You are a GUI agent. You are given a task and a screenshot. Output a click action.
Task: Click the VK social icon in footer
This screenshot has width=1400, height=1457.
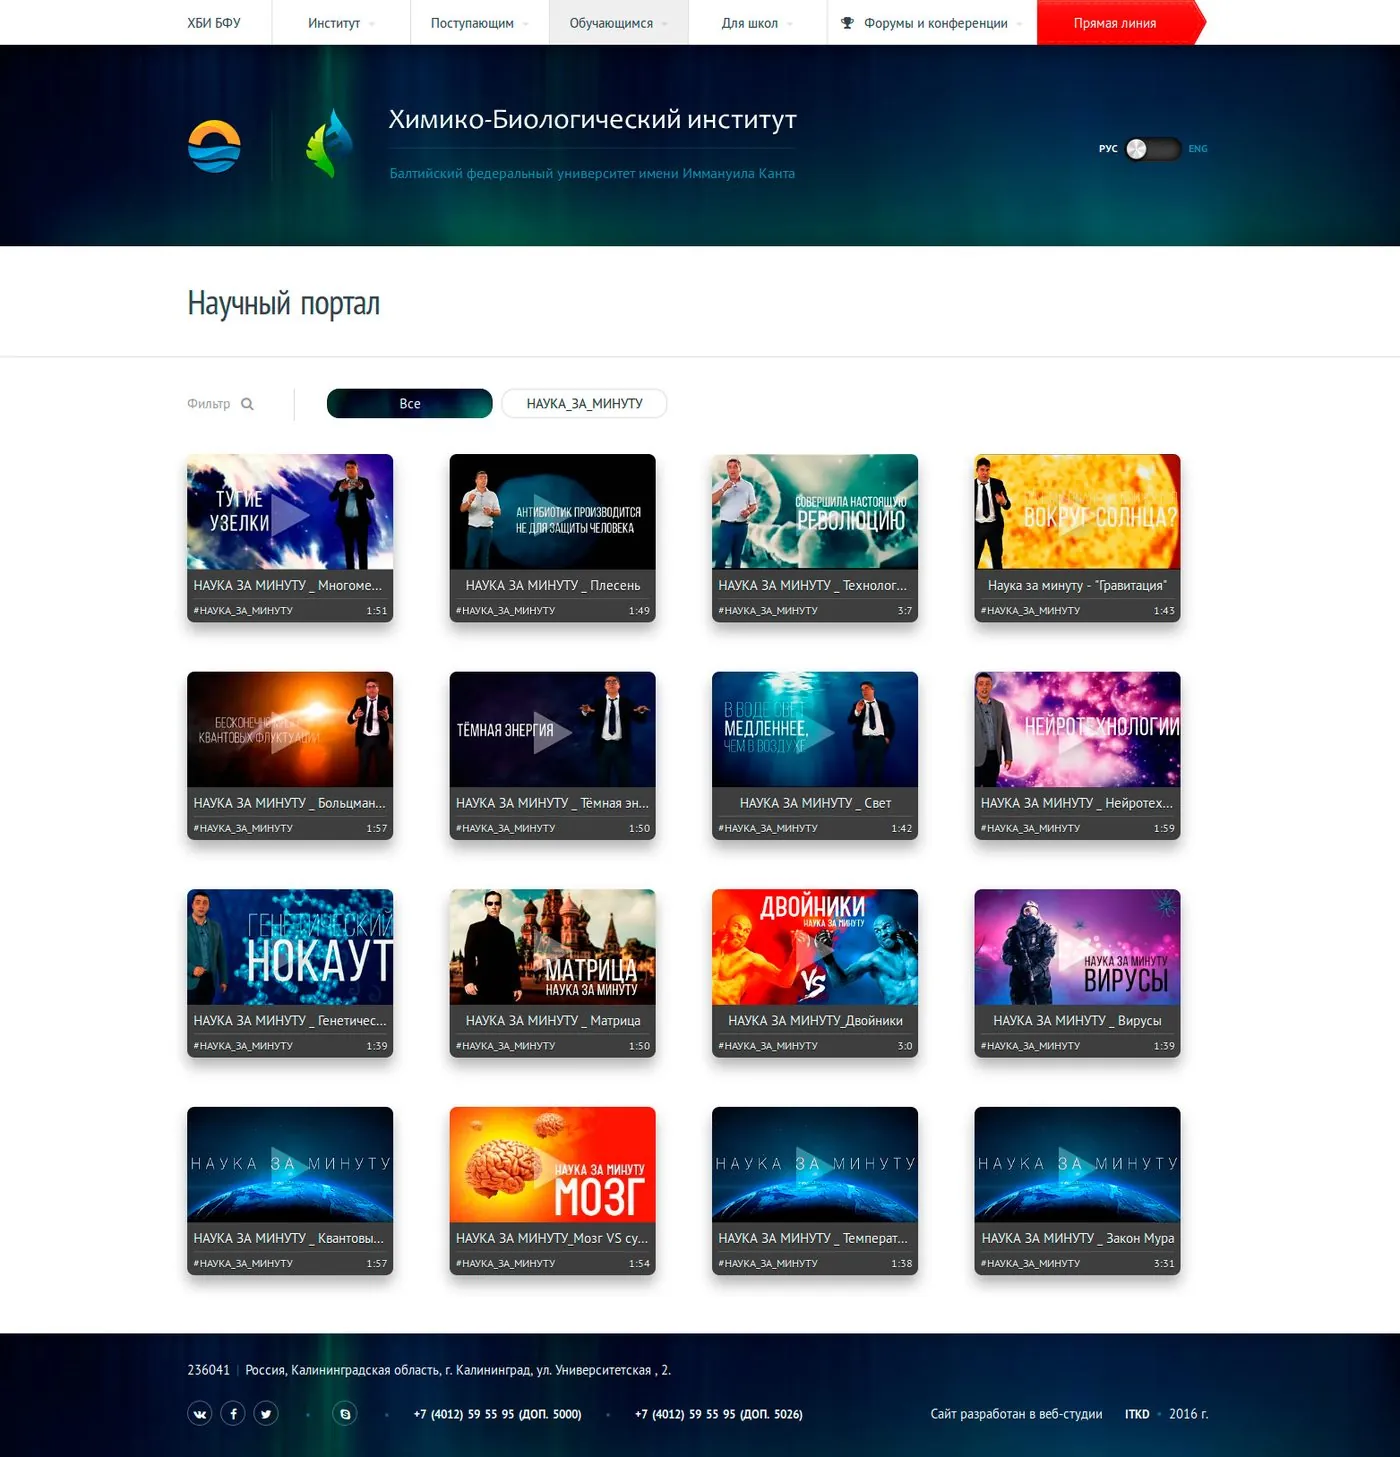[200, 1413]
